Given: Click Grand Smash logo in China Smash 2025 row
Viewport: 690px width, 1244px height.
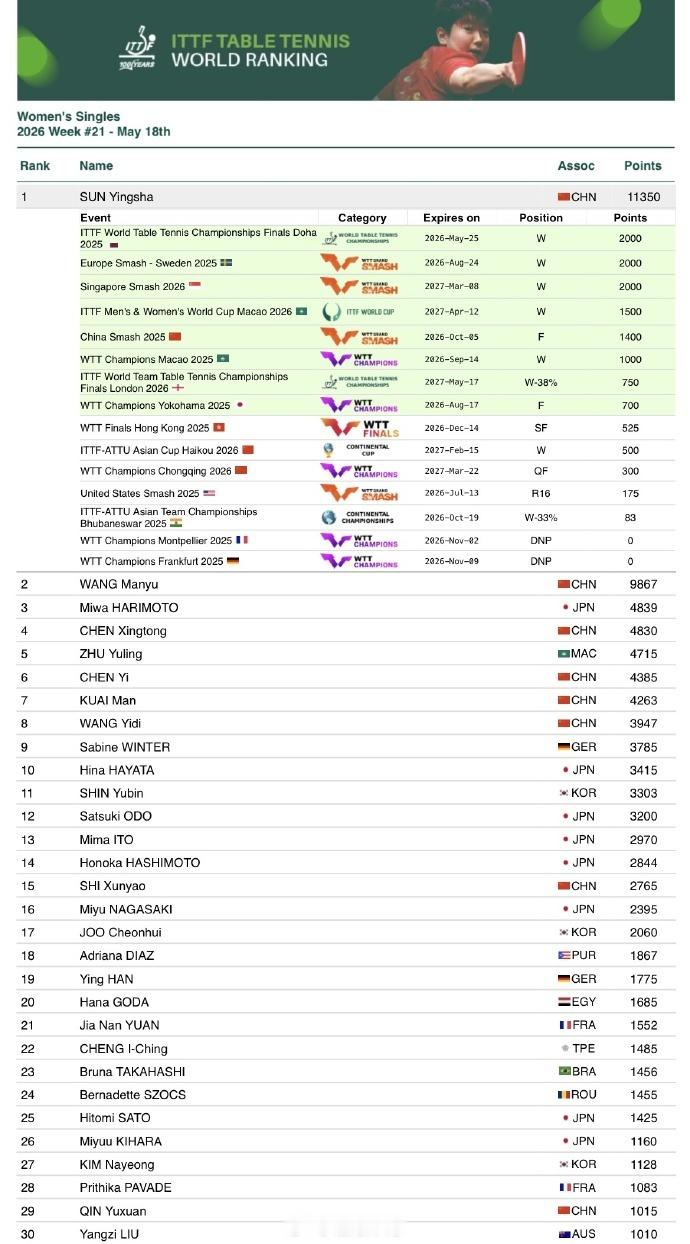Looking at the screenshot, I should pyautogui.click(x=359, y=337).
